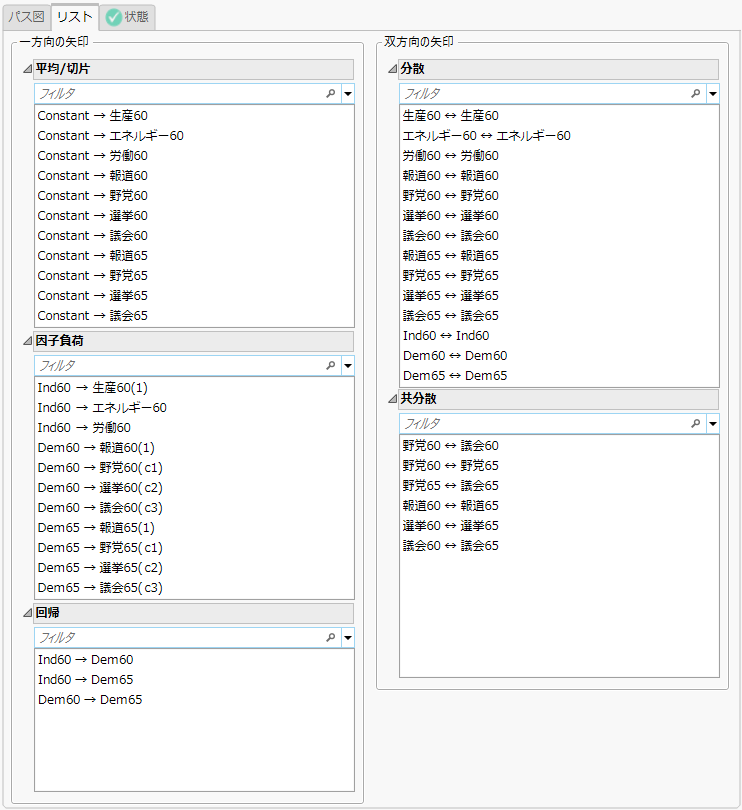Select row Constant → 生産60
Viewport: 742px width, 810px height.
click(194, 116)
